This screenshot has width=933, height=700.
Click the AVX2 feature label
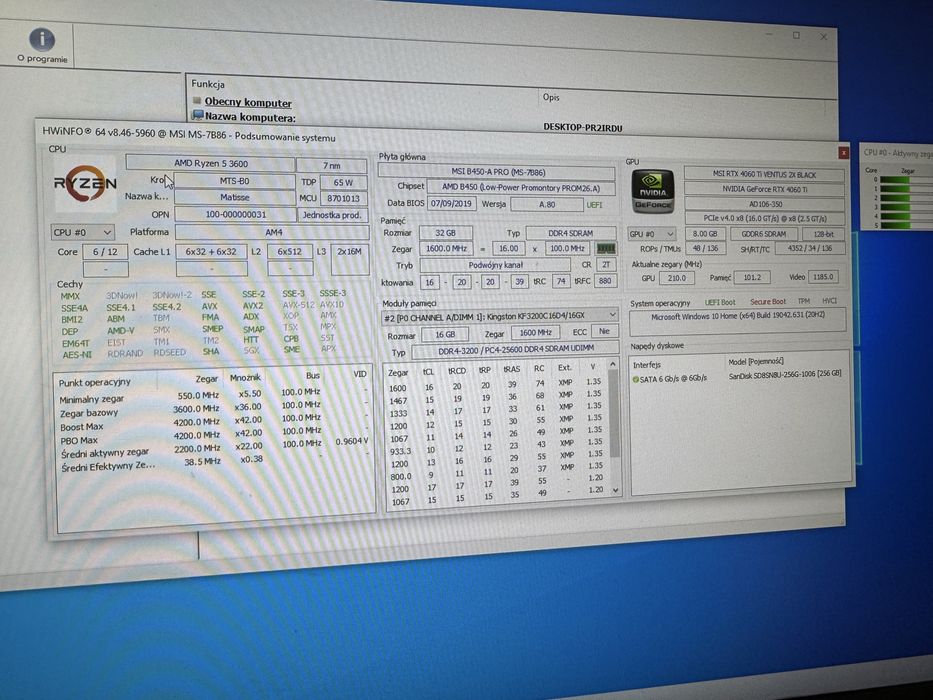coord(253,305)
